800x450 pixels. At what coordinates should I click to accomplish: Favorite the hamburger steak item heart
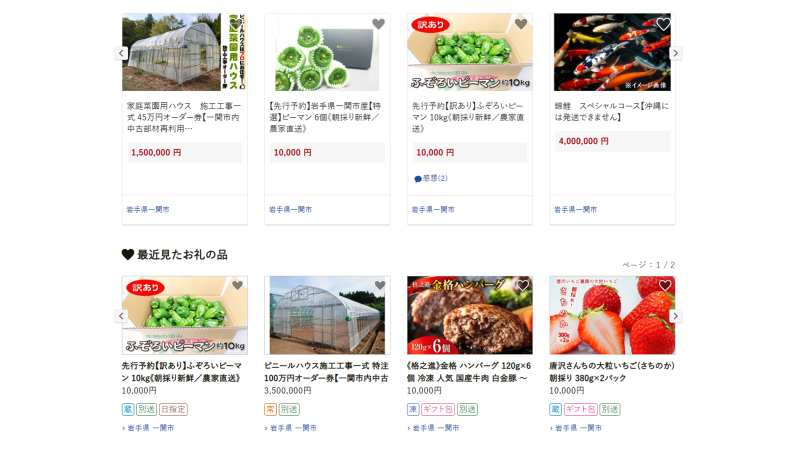(x=522, y=286)
